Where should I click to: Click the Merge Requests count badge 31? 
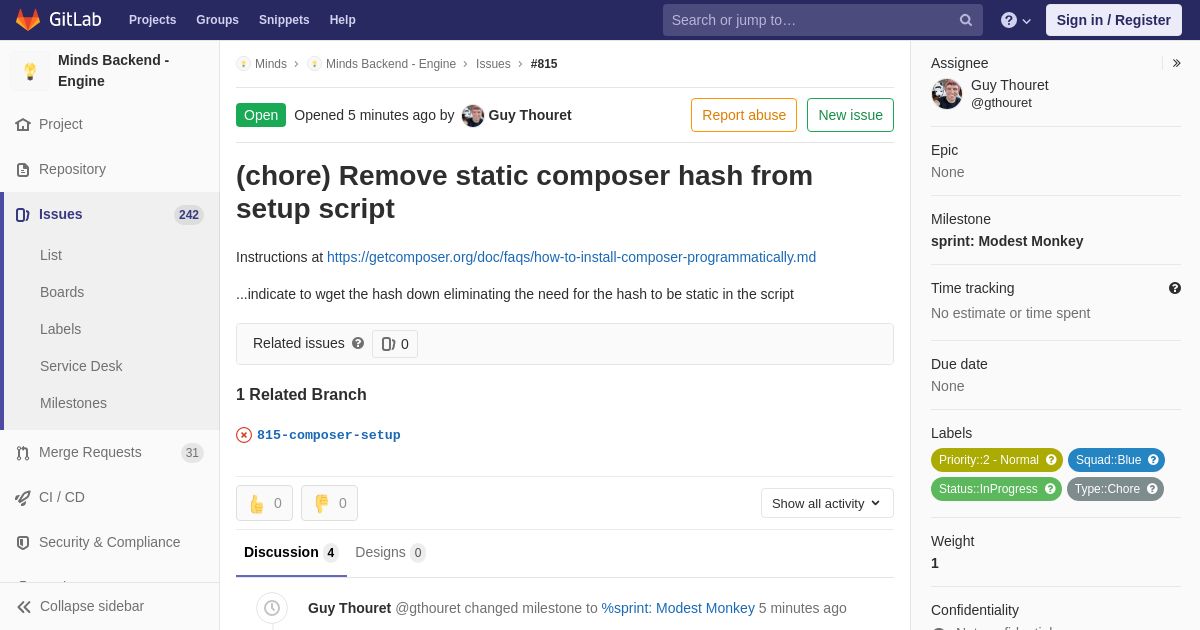pyautogui.click(x=192, y=453)
